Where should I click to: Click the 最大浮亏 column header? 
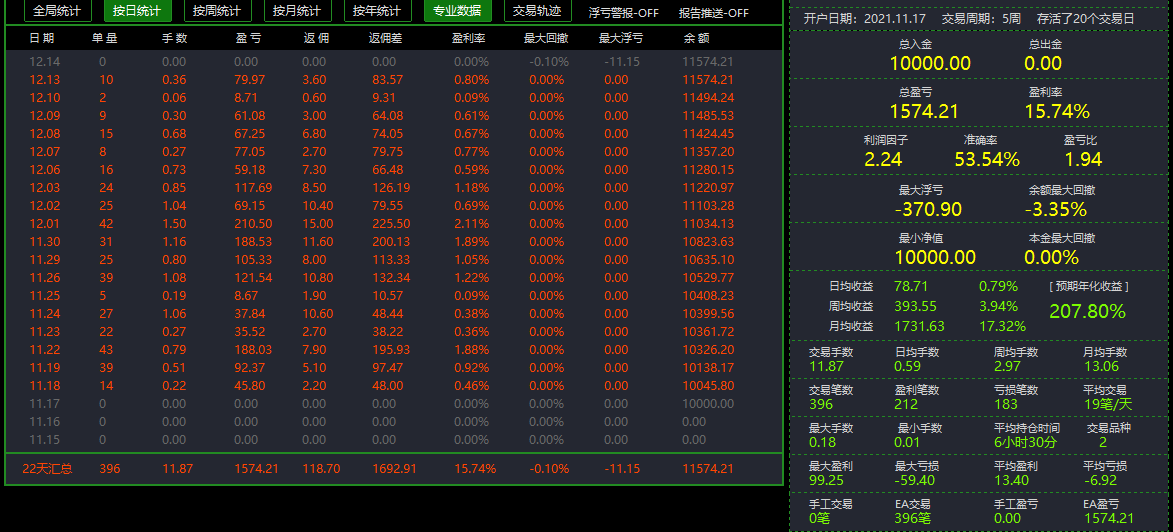click(621, 38)
